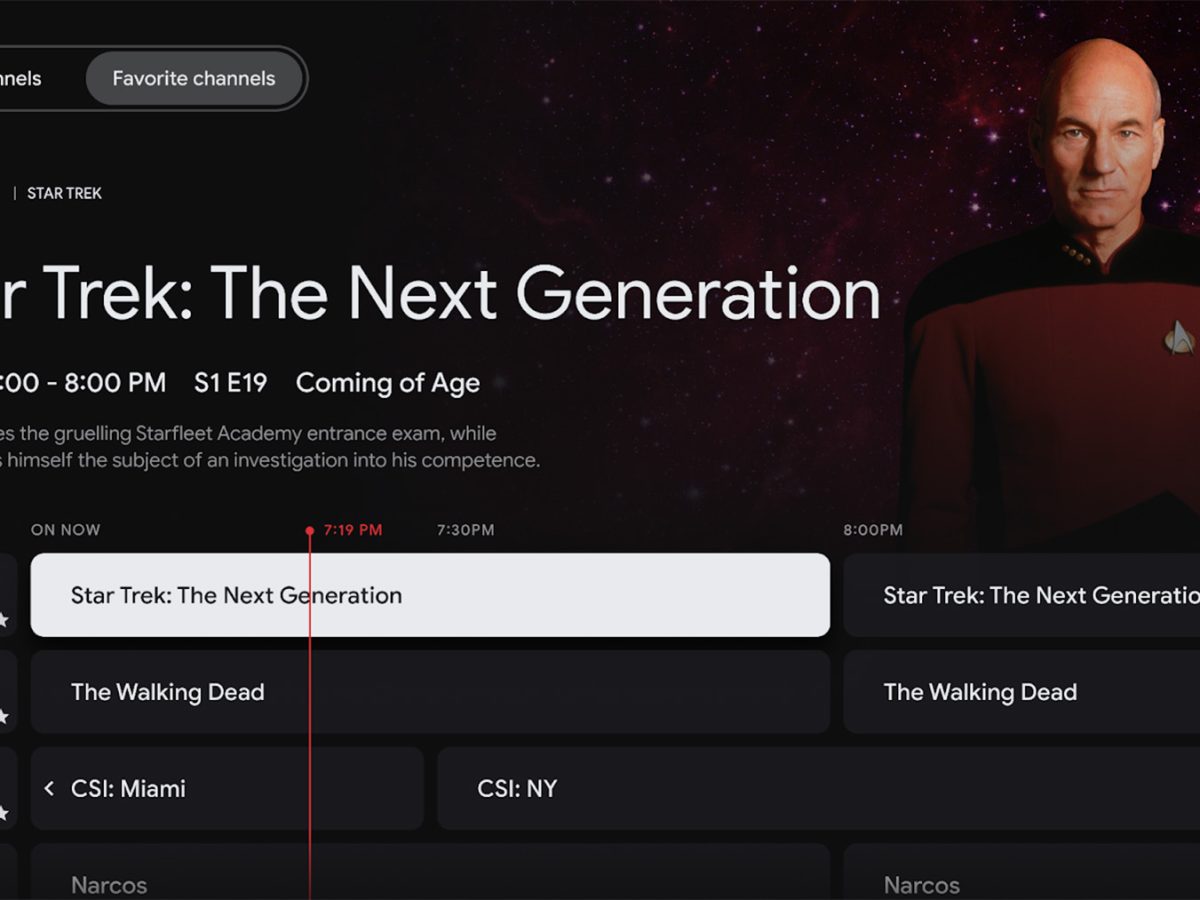This screenshot has height=900, width=1200.
Task: Click the ON NOW column header
Action: click(x=66, y=530)
